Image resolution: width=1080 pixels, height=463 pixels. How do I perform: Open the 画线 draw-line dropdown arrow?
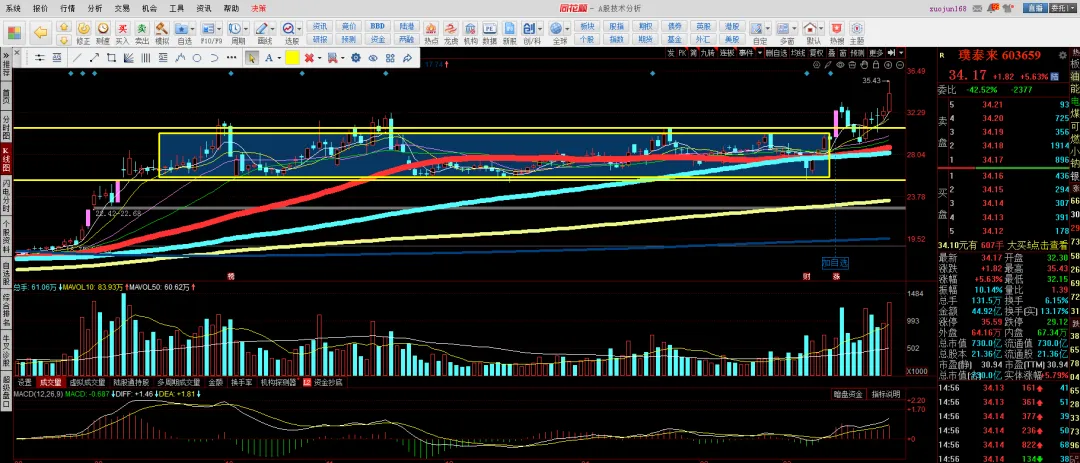(x=272, y=29)
